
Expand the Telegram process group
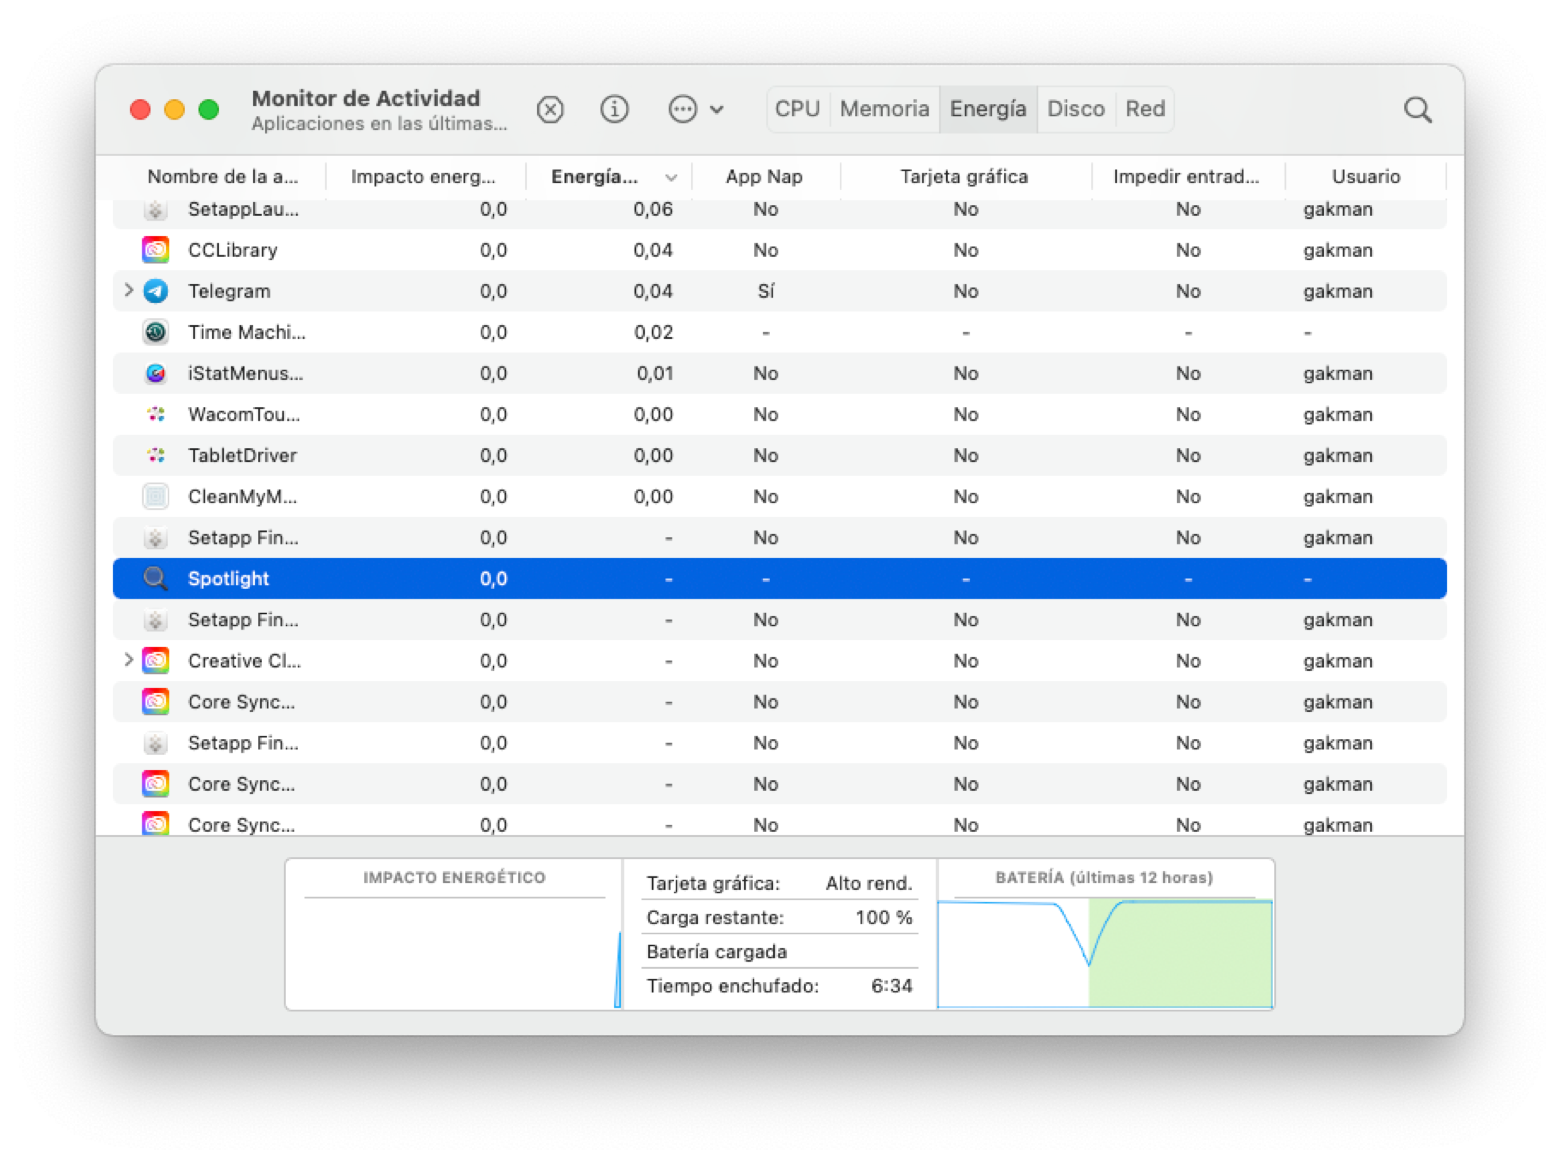[x=129, y=291]
